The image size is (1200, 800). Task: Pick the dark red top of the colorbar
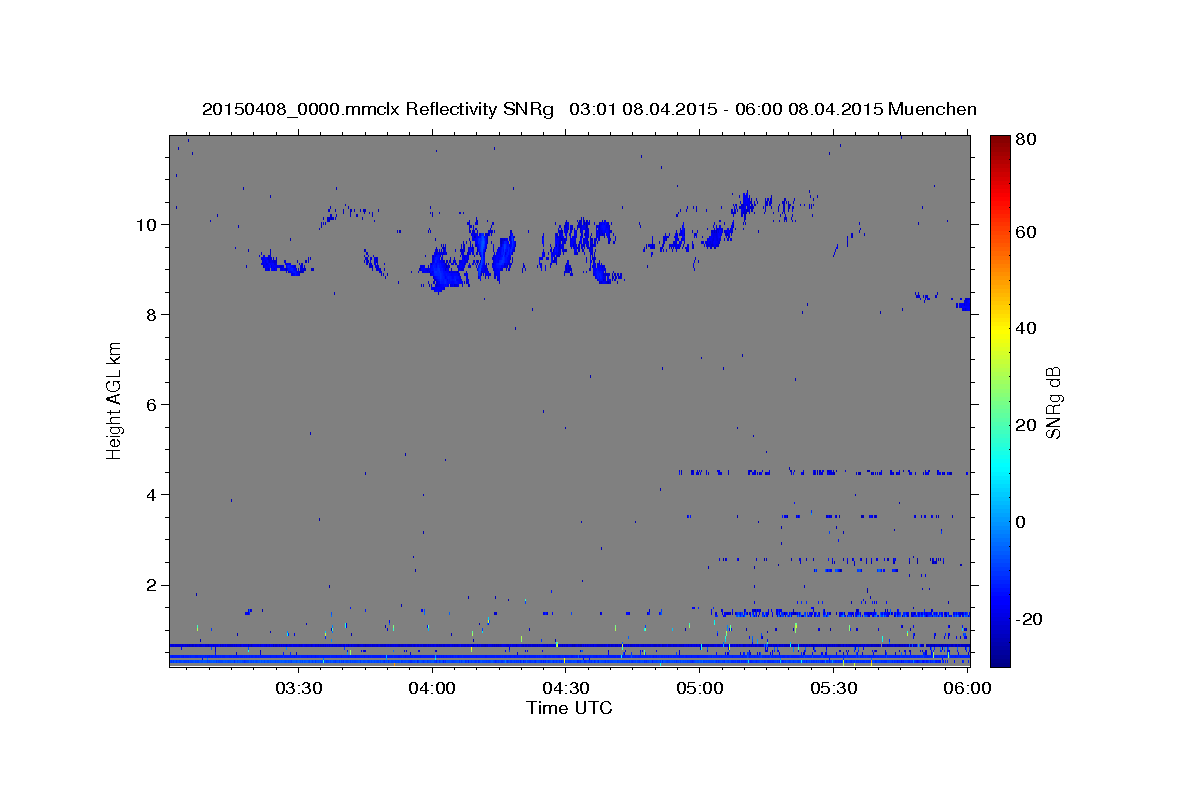point(1000,142)
